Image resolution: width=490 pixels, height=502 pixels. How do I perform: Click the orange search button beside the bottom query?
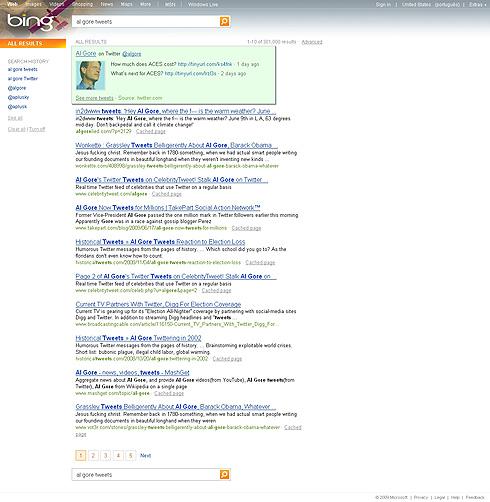[225, 474]
